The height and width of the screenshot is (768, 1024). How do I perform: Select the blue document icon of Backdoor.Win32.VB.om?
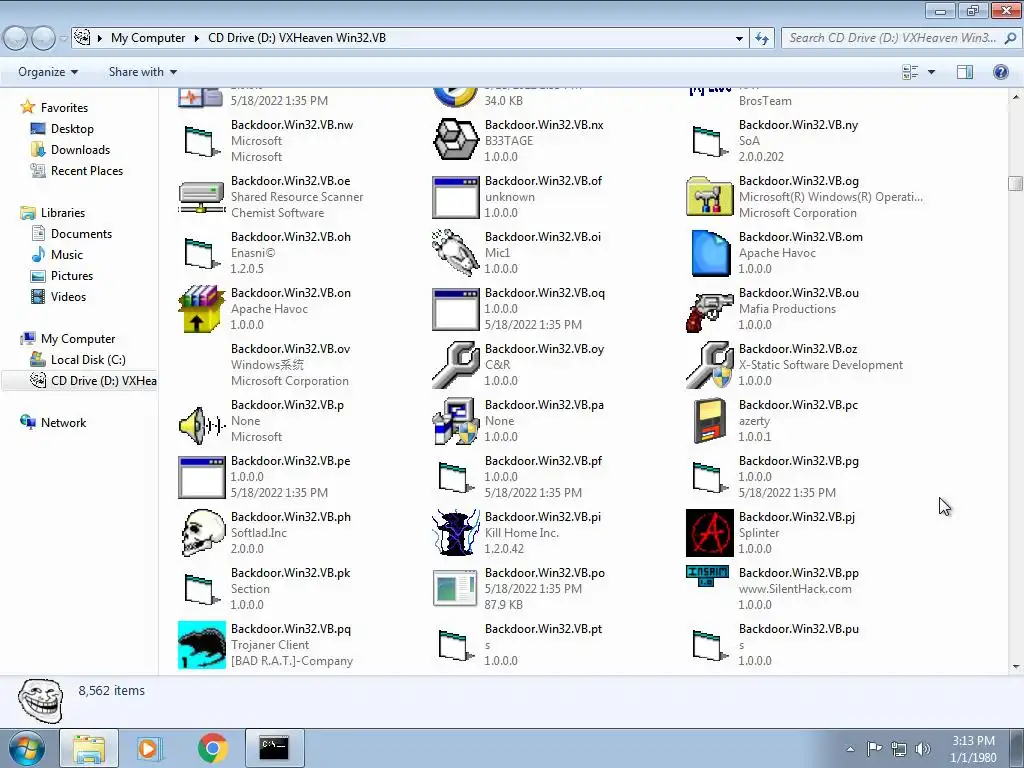tap(711, 253)
